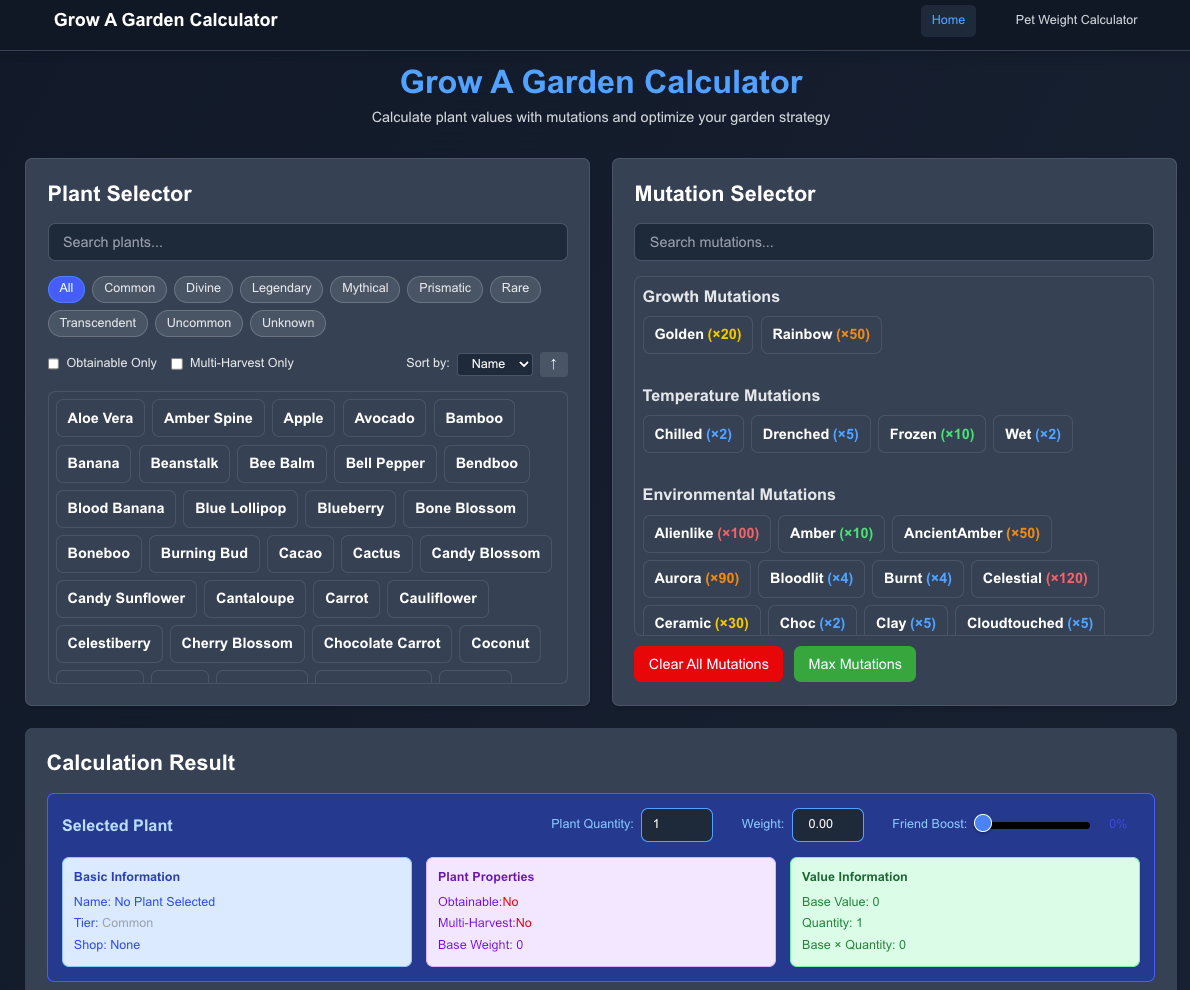Select the Candy Blossom plant
1190x990 pixels.
click(x=485, y=553)
